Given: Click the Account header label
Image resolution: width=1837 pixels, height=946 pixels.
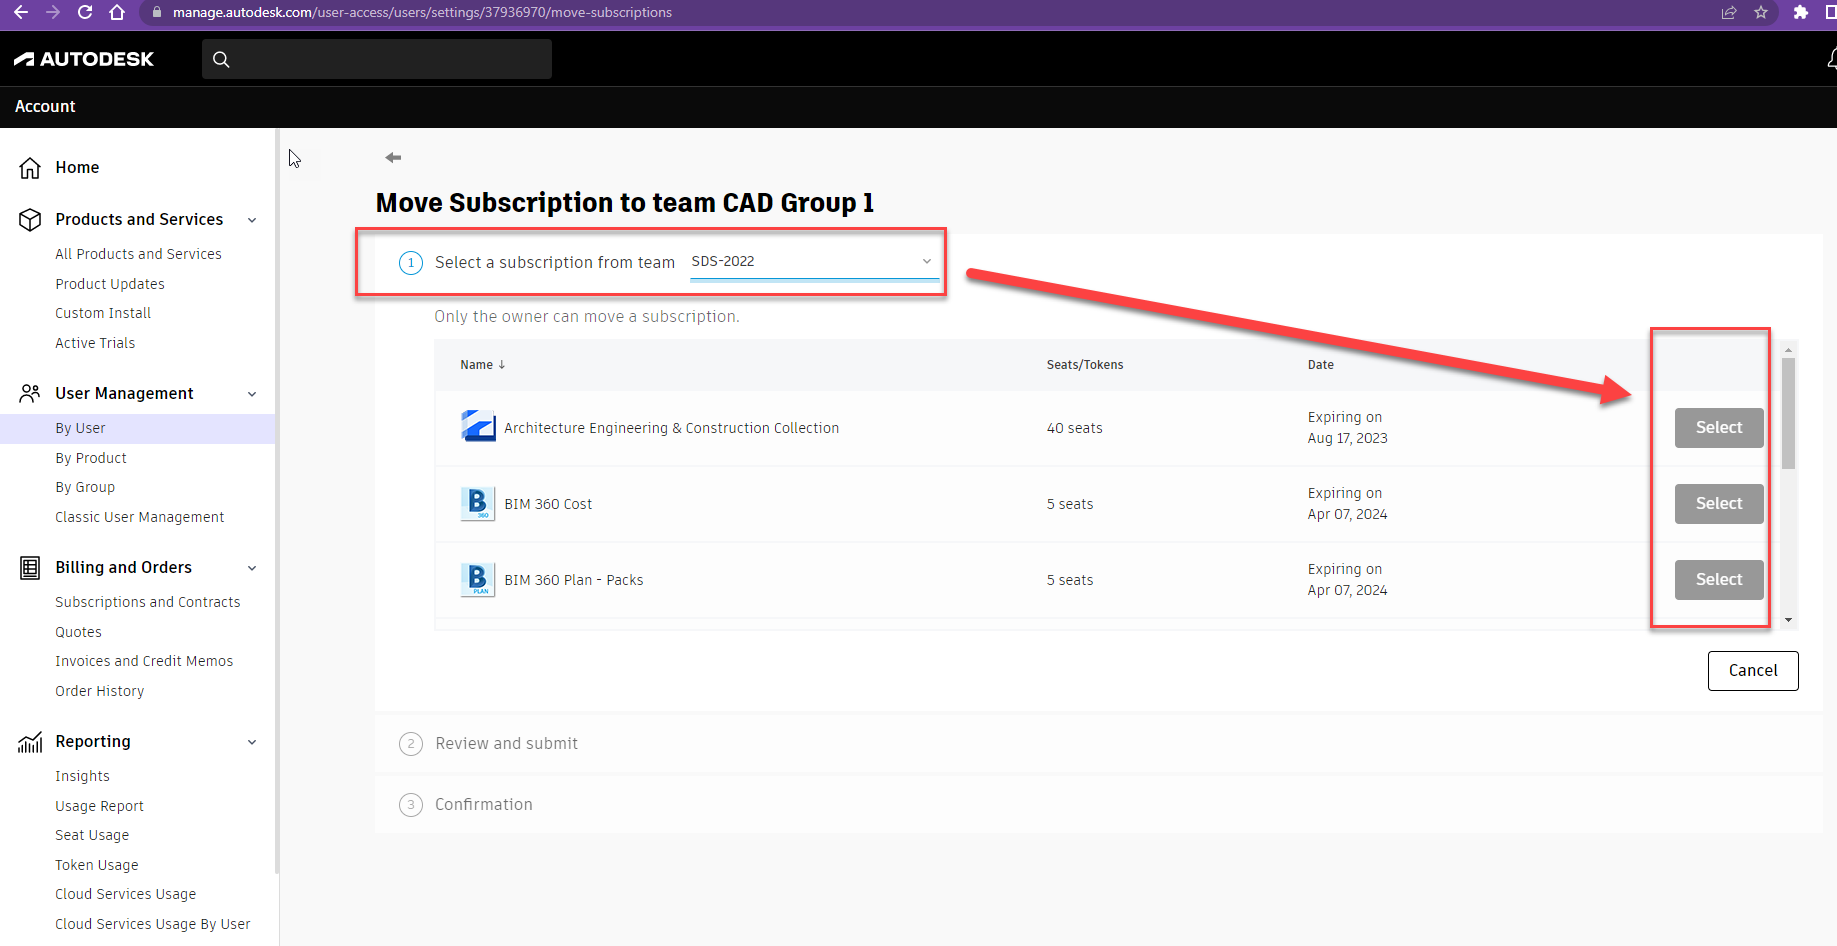Looking at the screenshot, I should pyautogui.click(x=45, y=106).
